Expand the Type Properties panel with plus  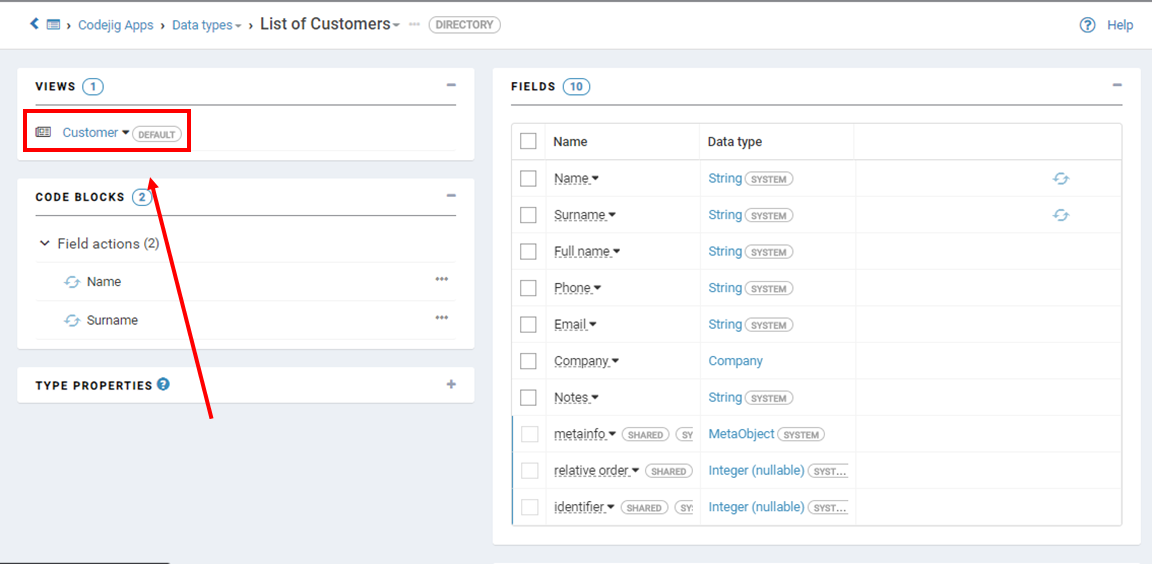coord(451,384)
